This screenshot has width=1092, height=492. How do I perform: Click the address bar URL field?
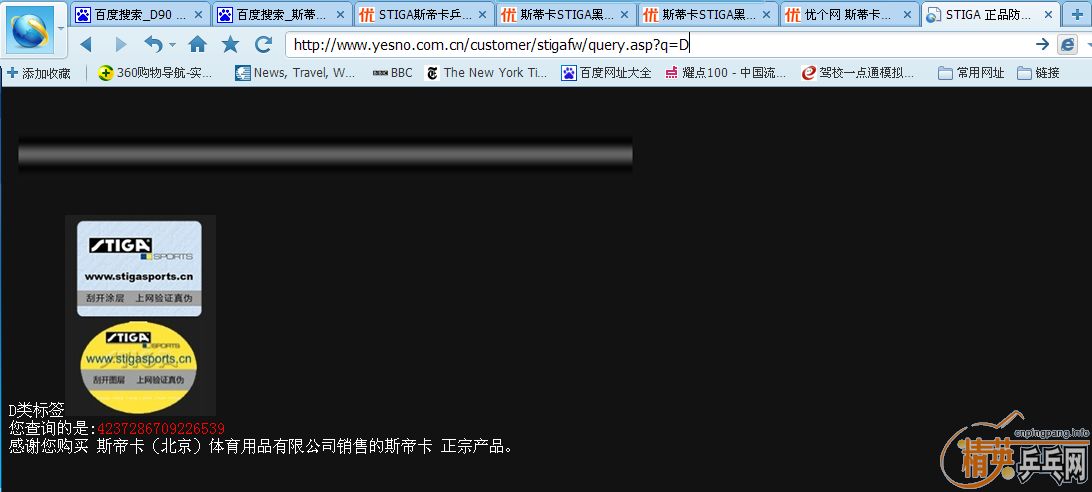pyautogui.click(x=658, y=45)
